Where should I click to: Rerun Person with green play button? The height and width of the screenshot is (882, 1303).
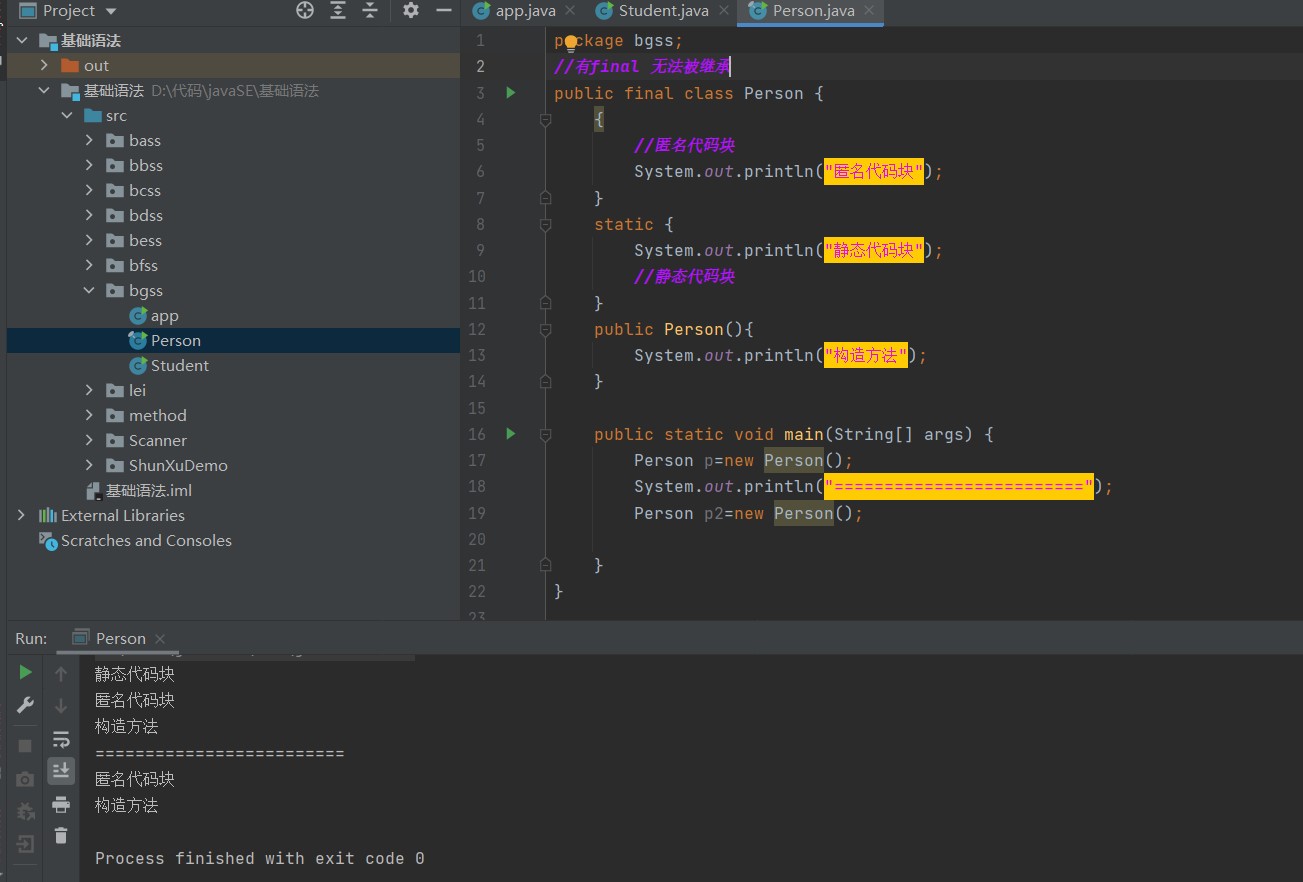(26, 672)
